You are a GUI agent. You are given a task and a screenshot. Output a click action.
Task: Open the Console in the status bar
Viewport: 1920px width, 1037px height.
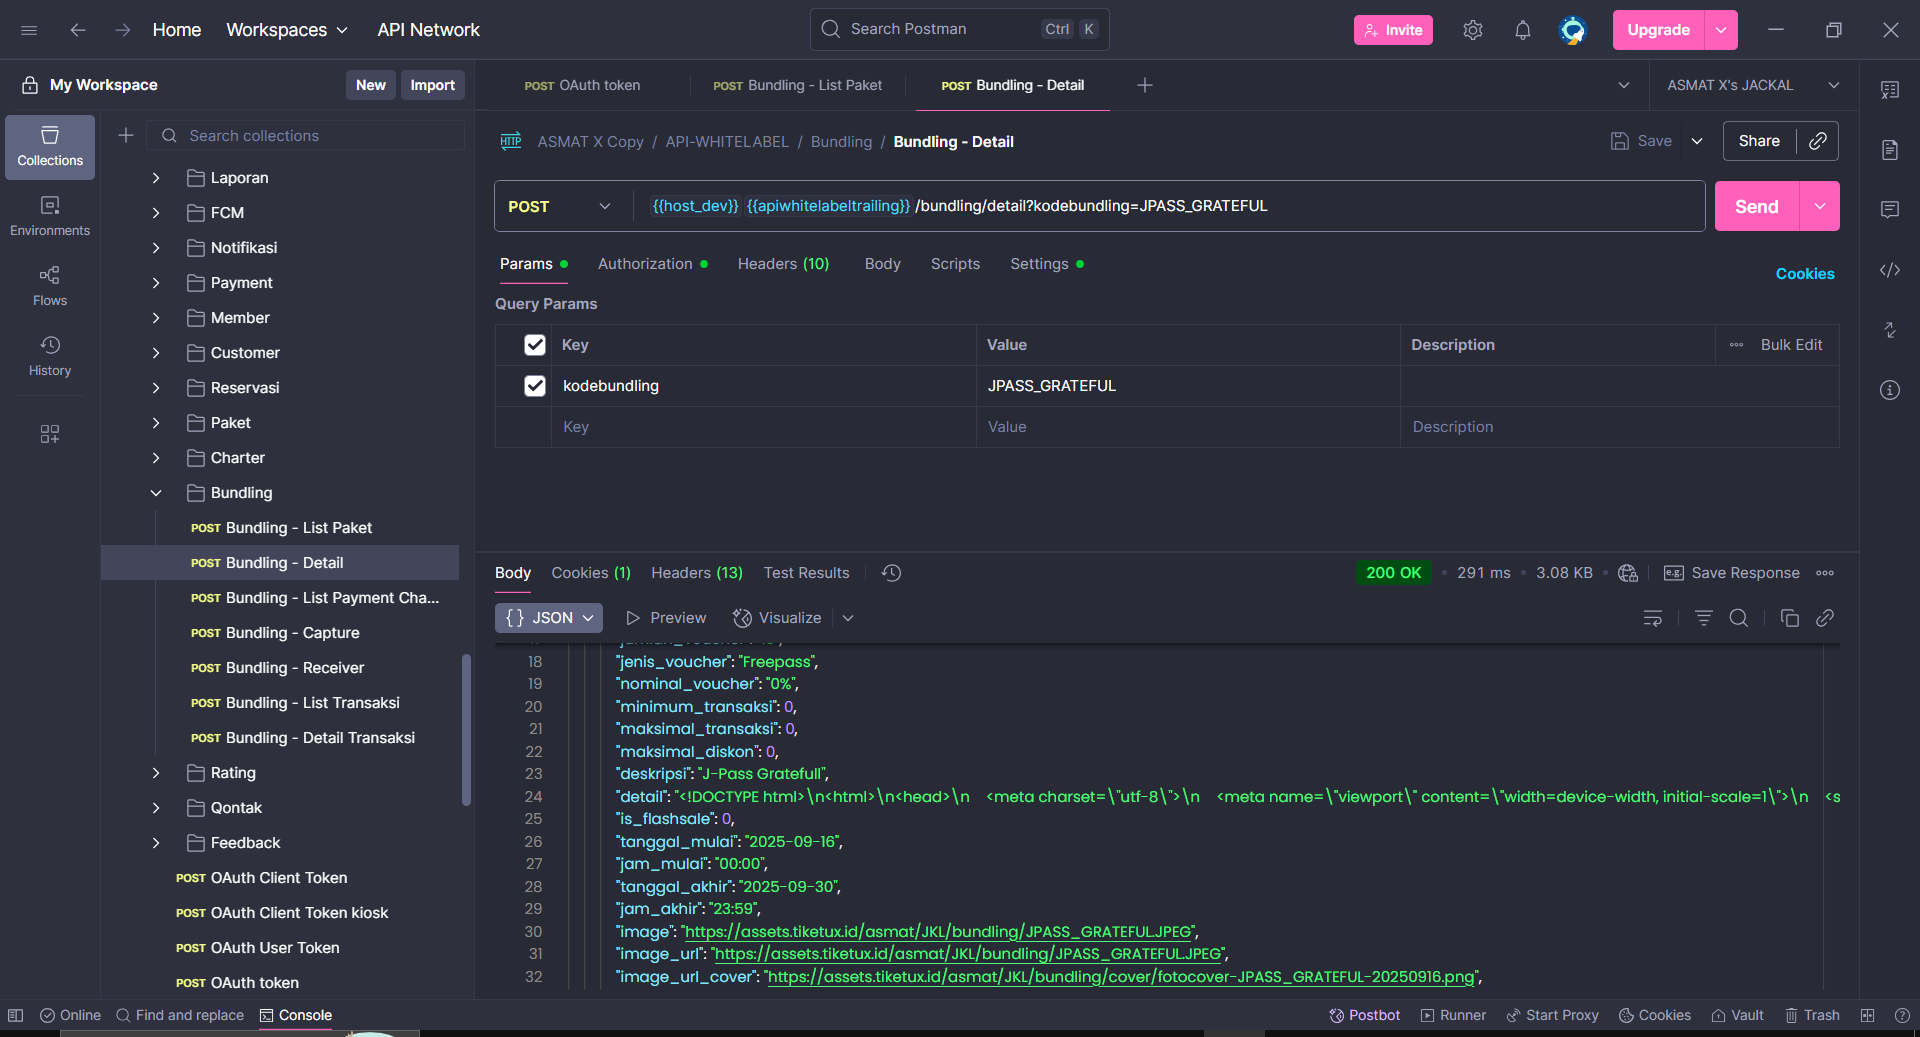coord(296,1015)
